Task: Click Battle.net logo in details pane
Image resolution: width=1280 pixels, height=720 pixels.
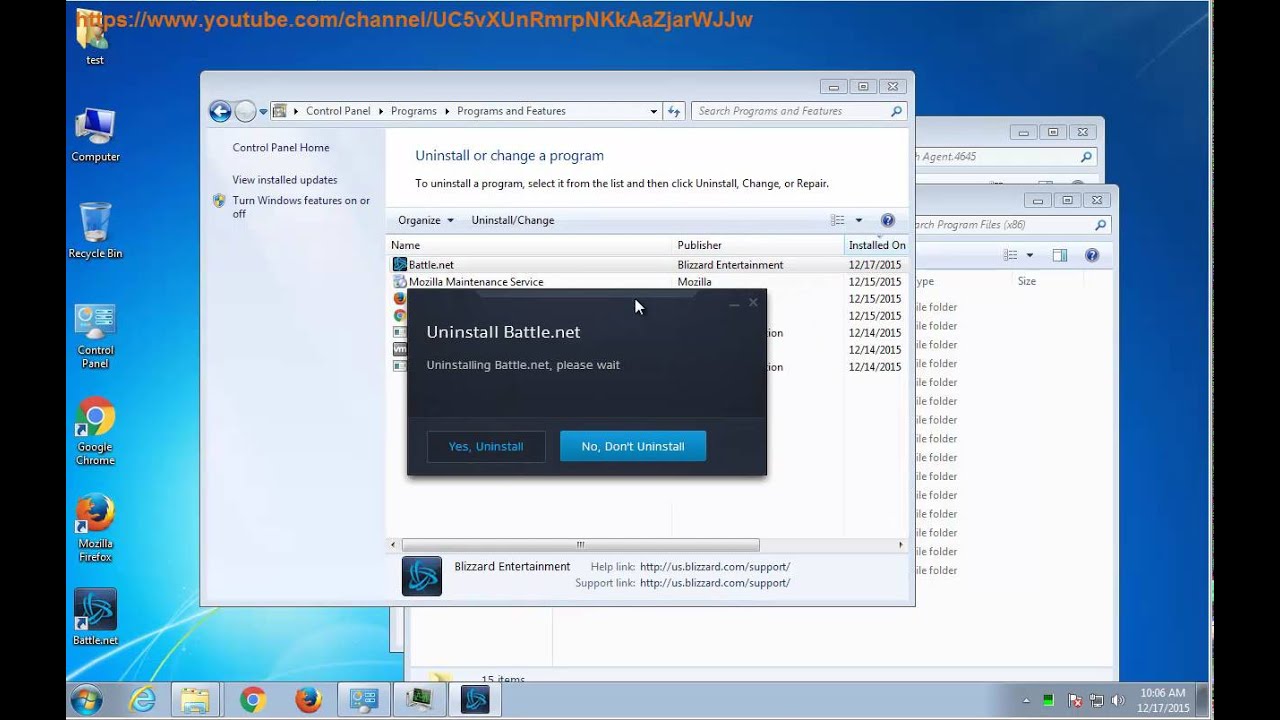Action: pos(422,576)
